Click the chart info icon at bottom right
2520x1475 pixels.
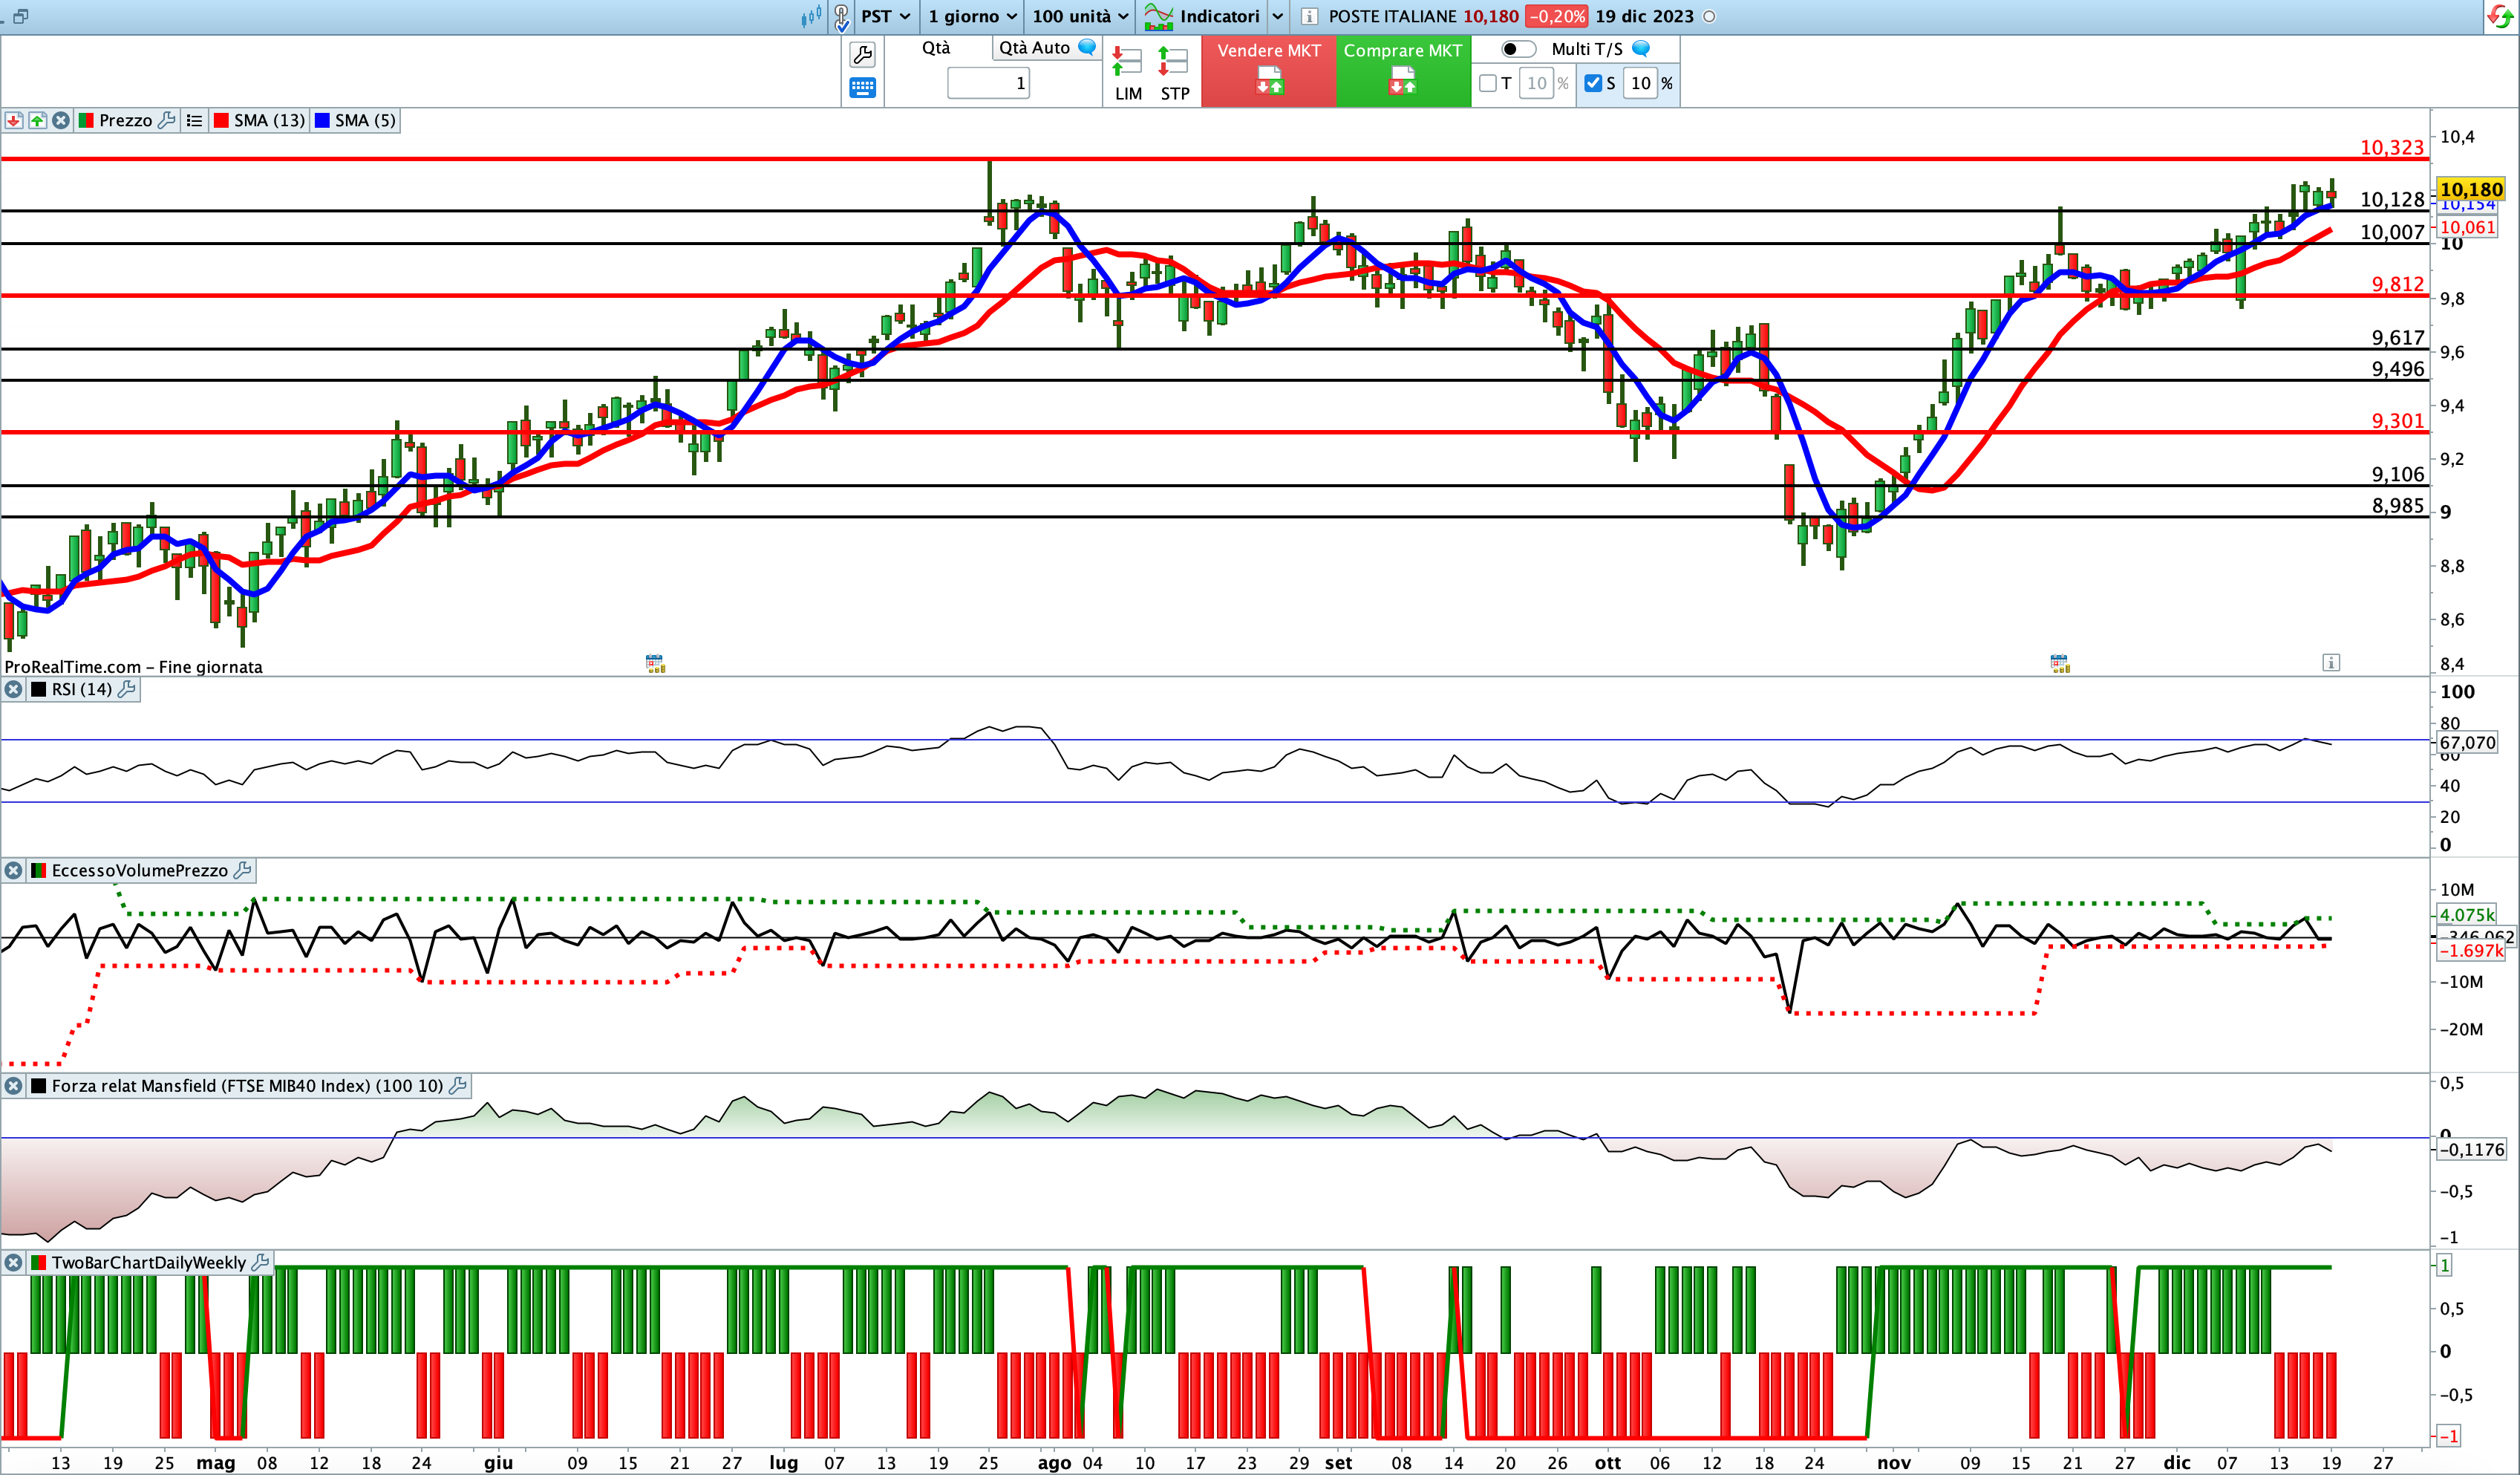click(2331, 662)
